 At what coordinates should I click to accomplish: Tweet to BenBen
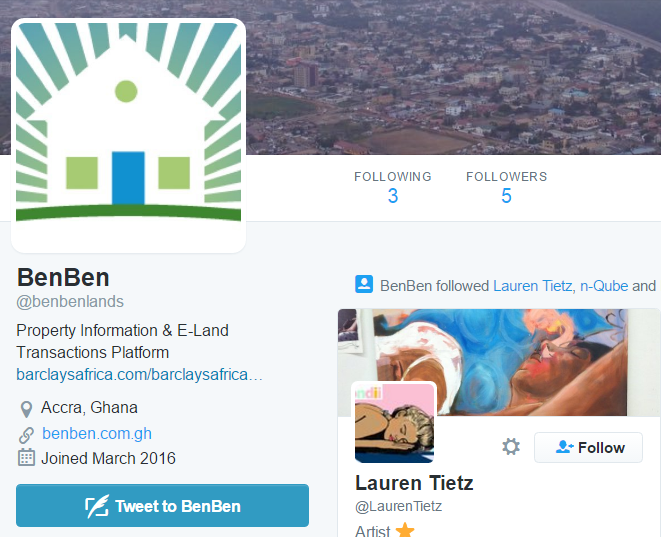click(162, 505)
